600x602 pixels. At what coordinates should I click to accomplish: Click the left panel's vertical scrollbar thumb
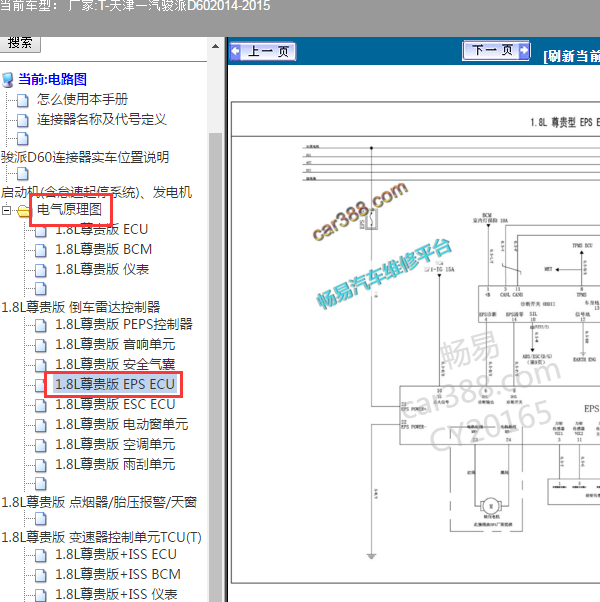point(215,367)
